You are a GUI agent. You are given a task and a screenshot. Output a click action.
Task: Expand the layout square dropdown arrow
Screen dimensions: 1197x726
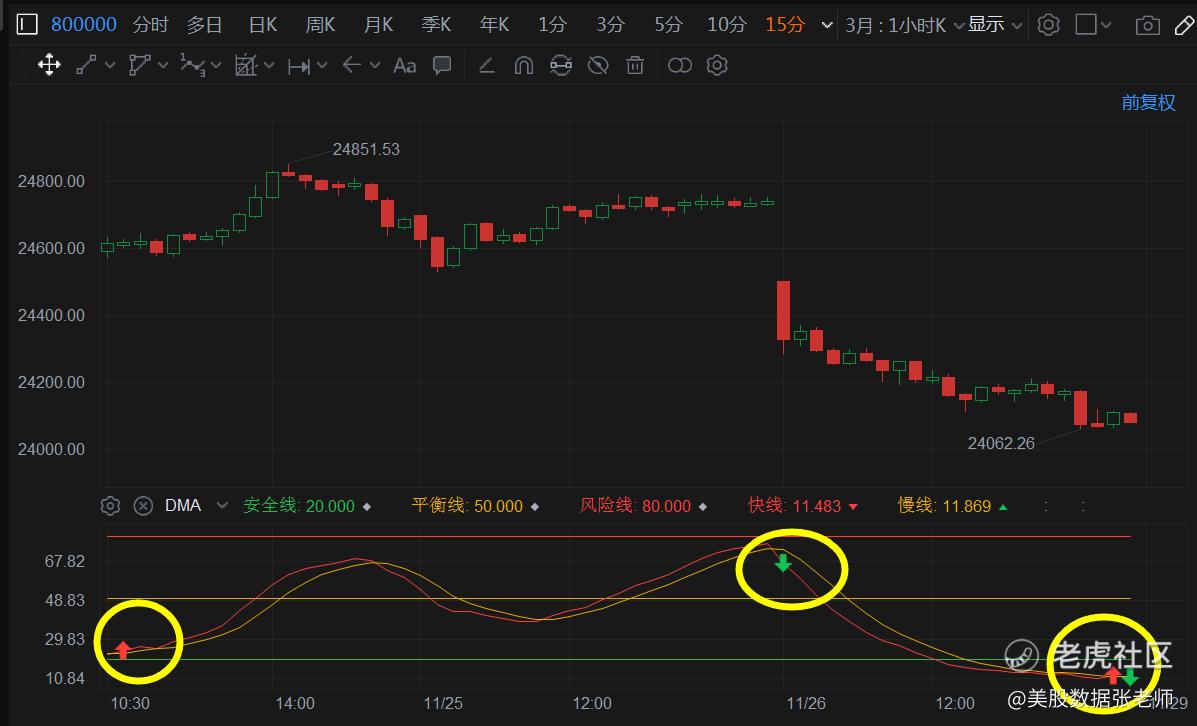pyautogui.click(x=1106, y=25)
